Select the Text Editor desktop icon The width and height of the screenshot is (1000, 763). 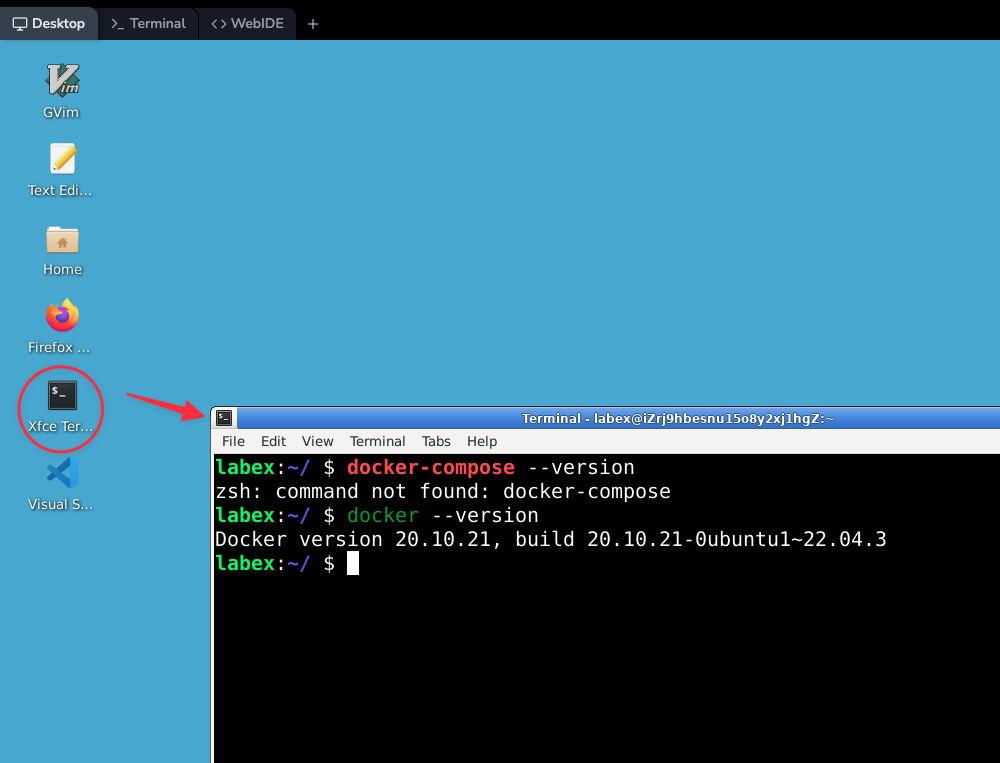coord(62,159)
